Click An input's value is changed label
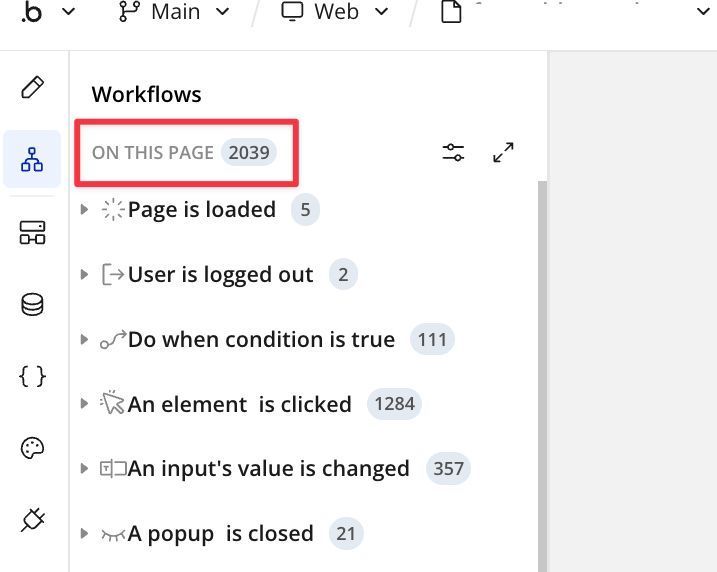 pos(268,469)
